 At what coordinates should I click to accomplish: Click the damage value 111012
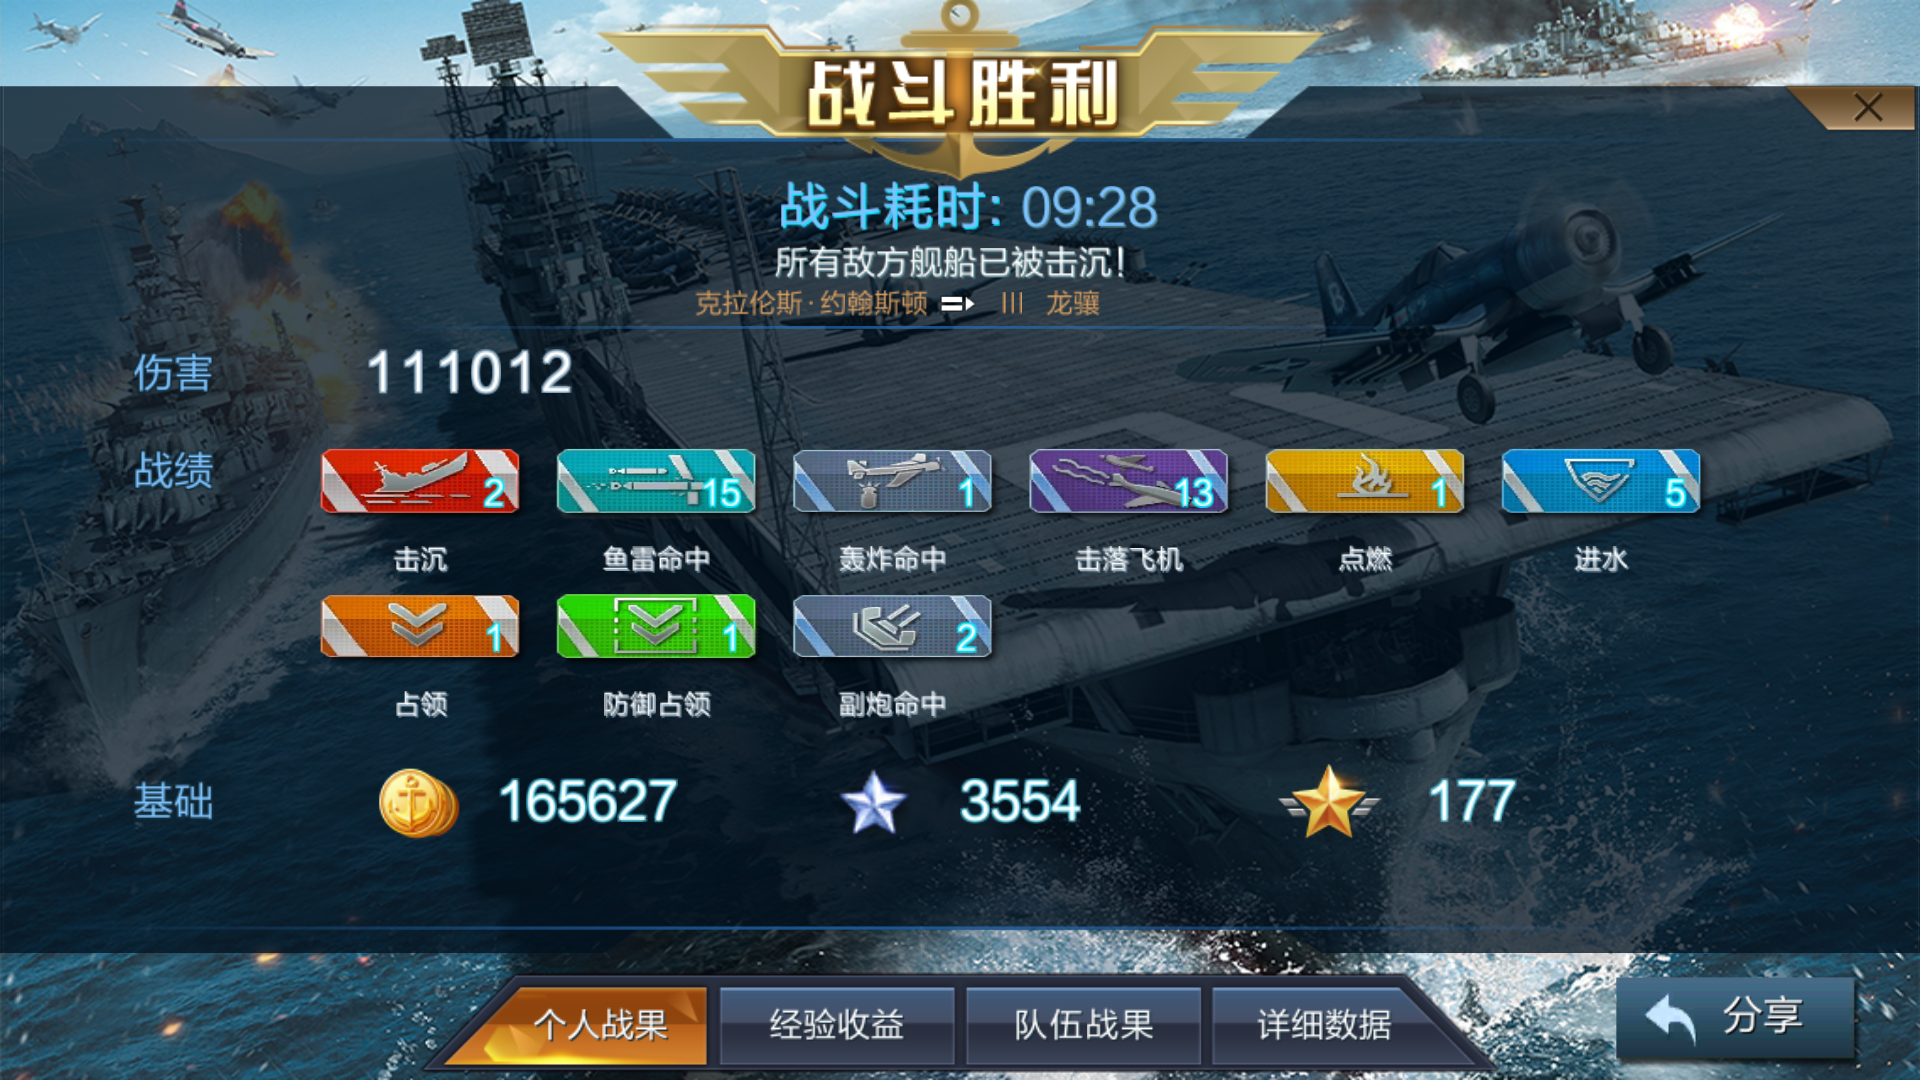(x=470, y=372)
